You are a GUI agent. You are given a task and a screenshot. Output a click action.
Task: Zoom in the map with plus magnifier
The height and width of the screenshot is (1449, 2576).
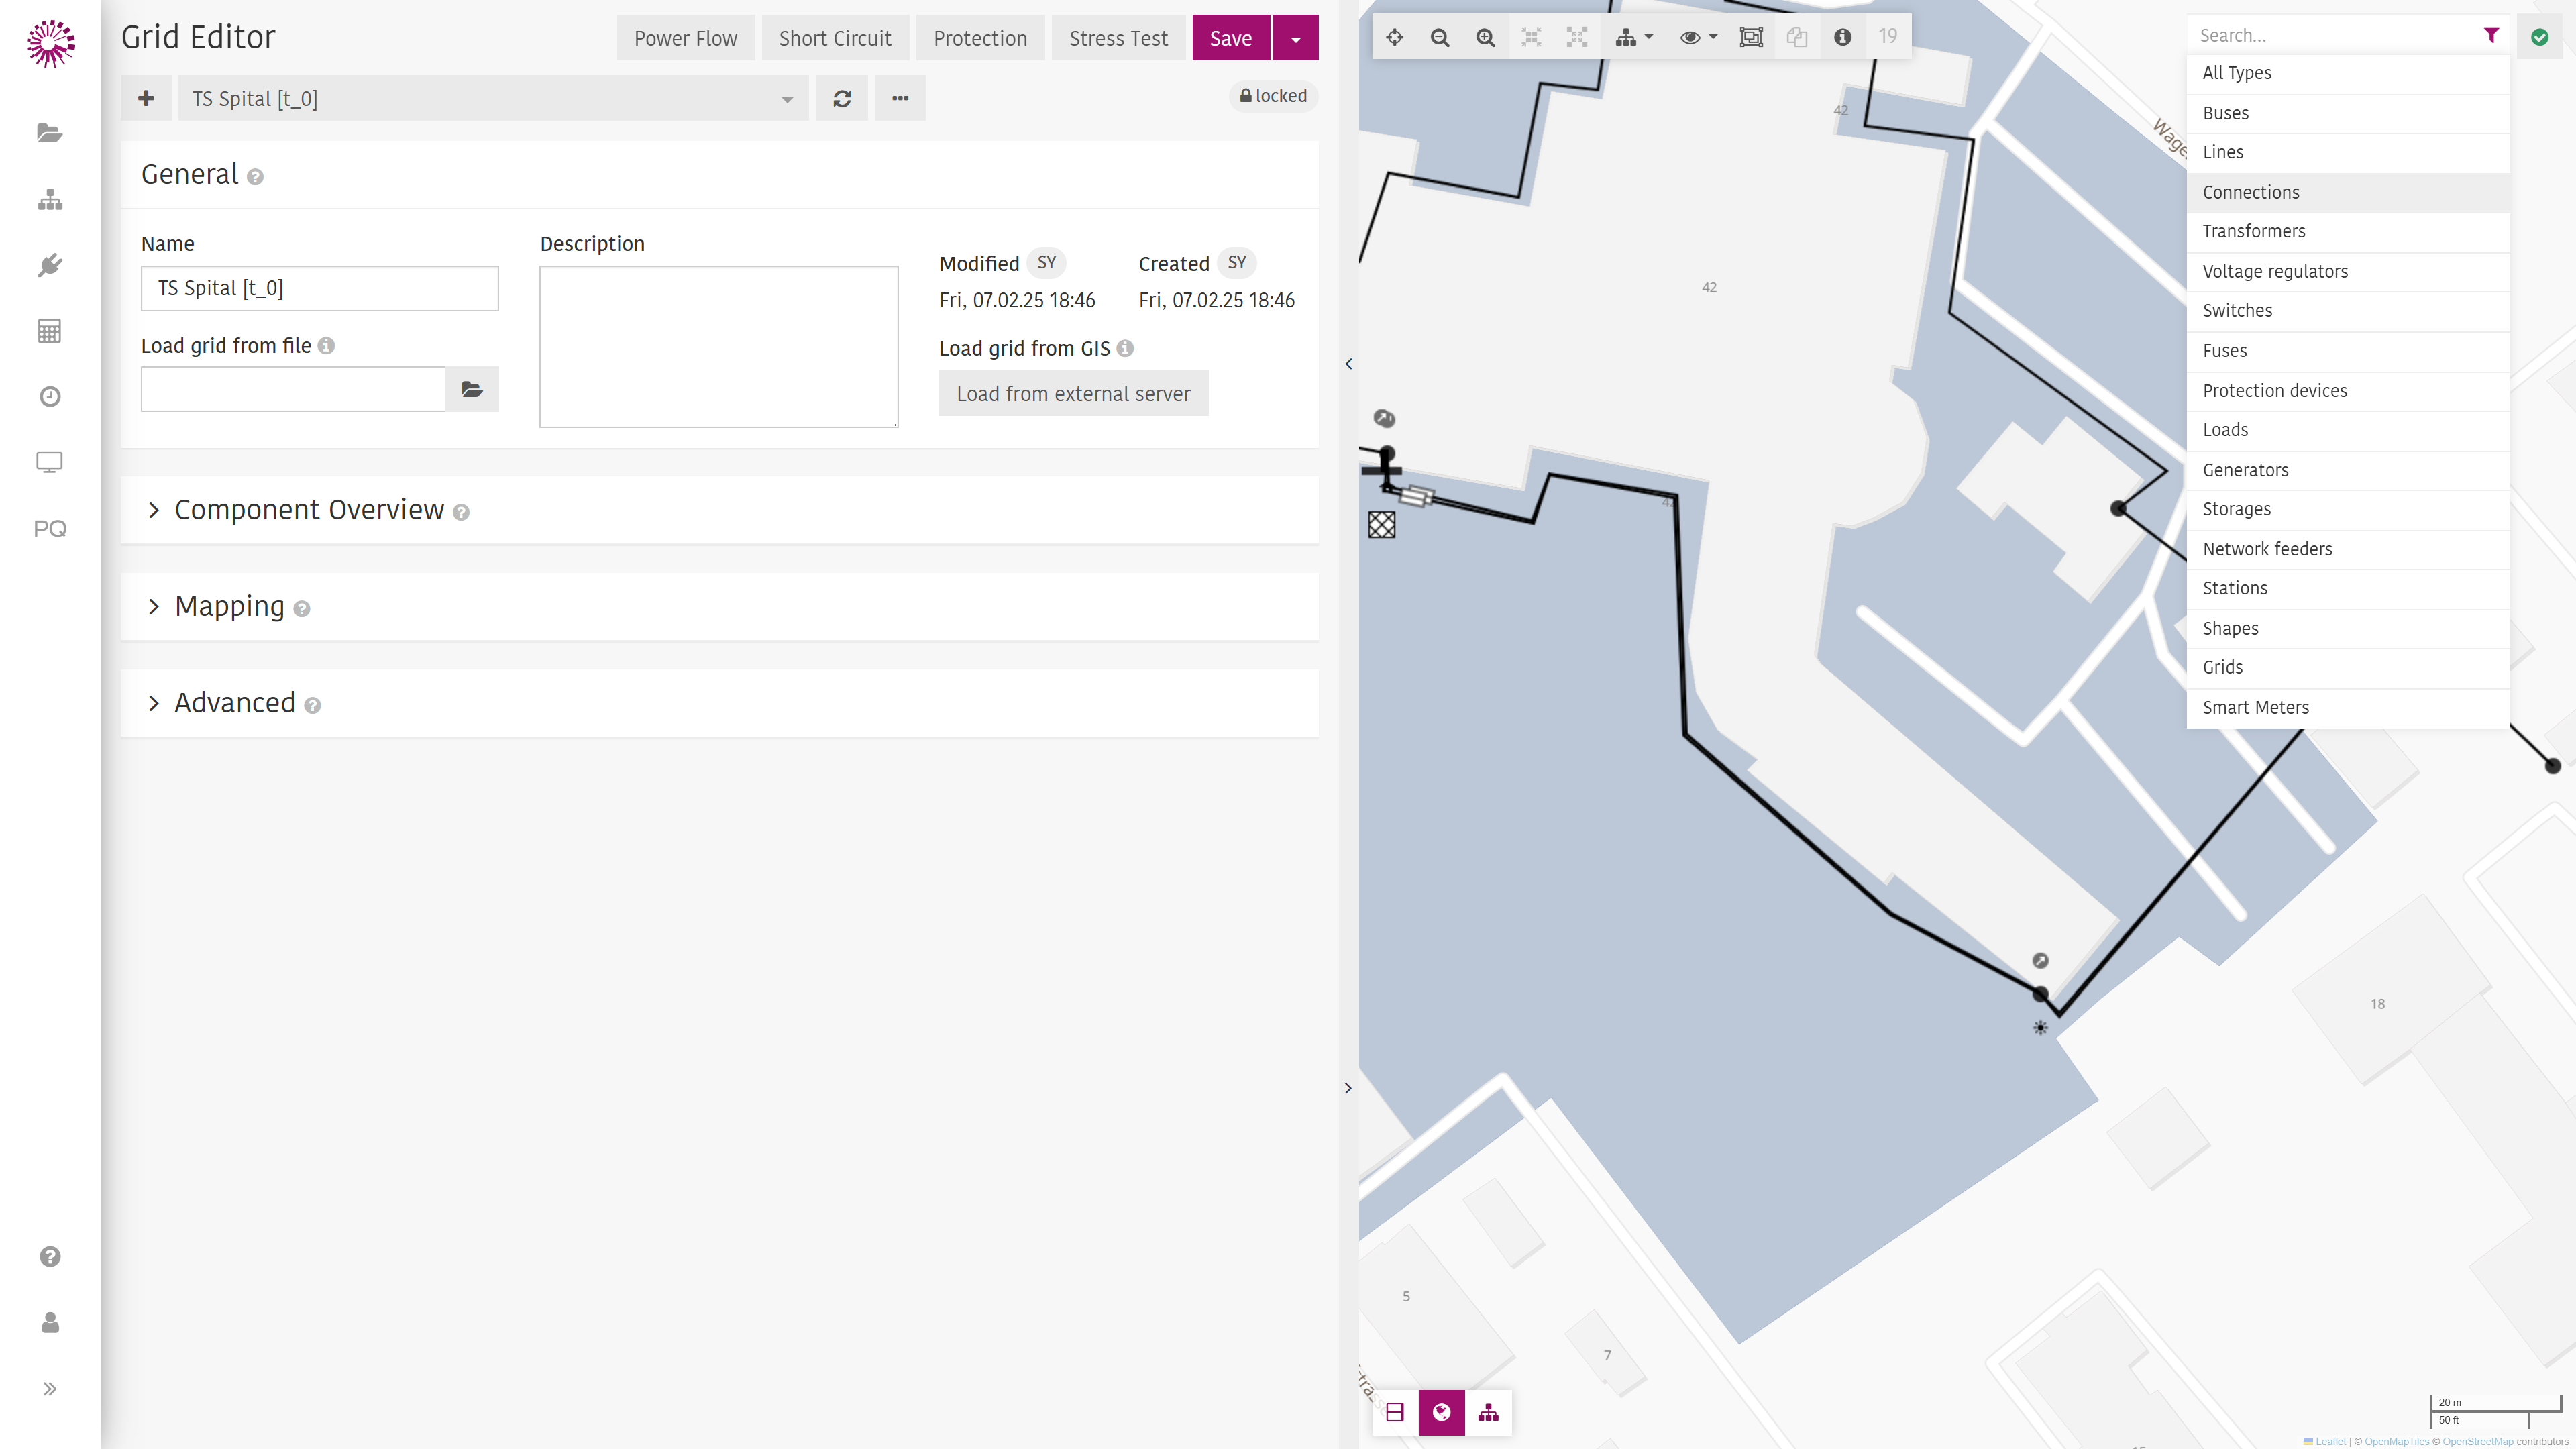[1486, 37]
